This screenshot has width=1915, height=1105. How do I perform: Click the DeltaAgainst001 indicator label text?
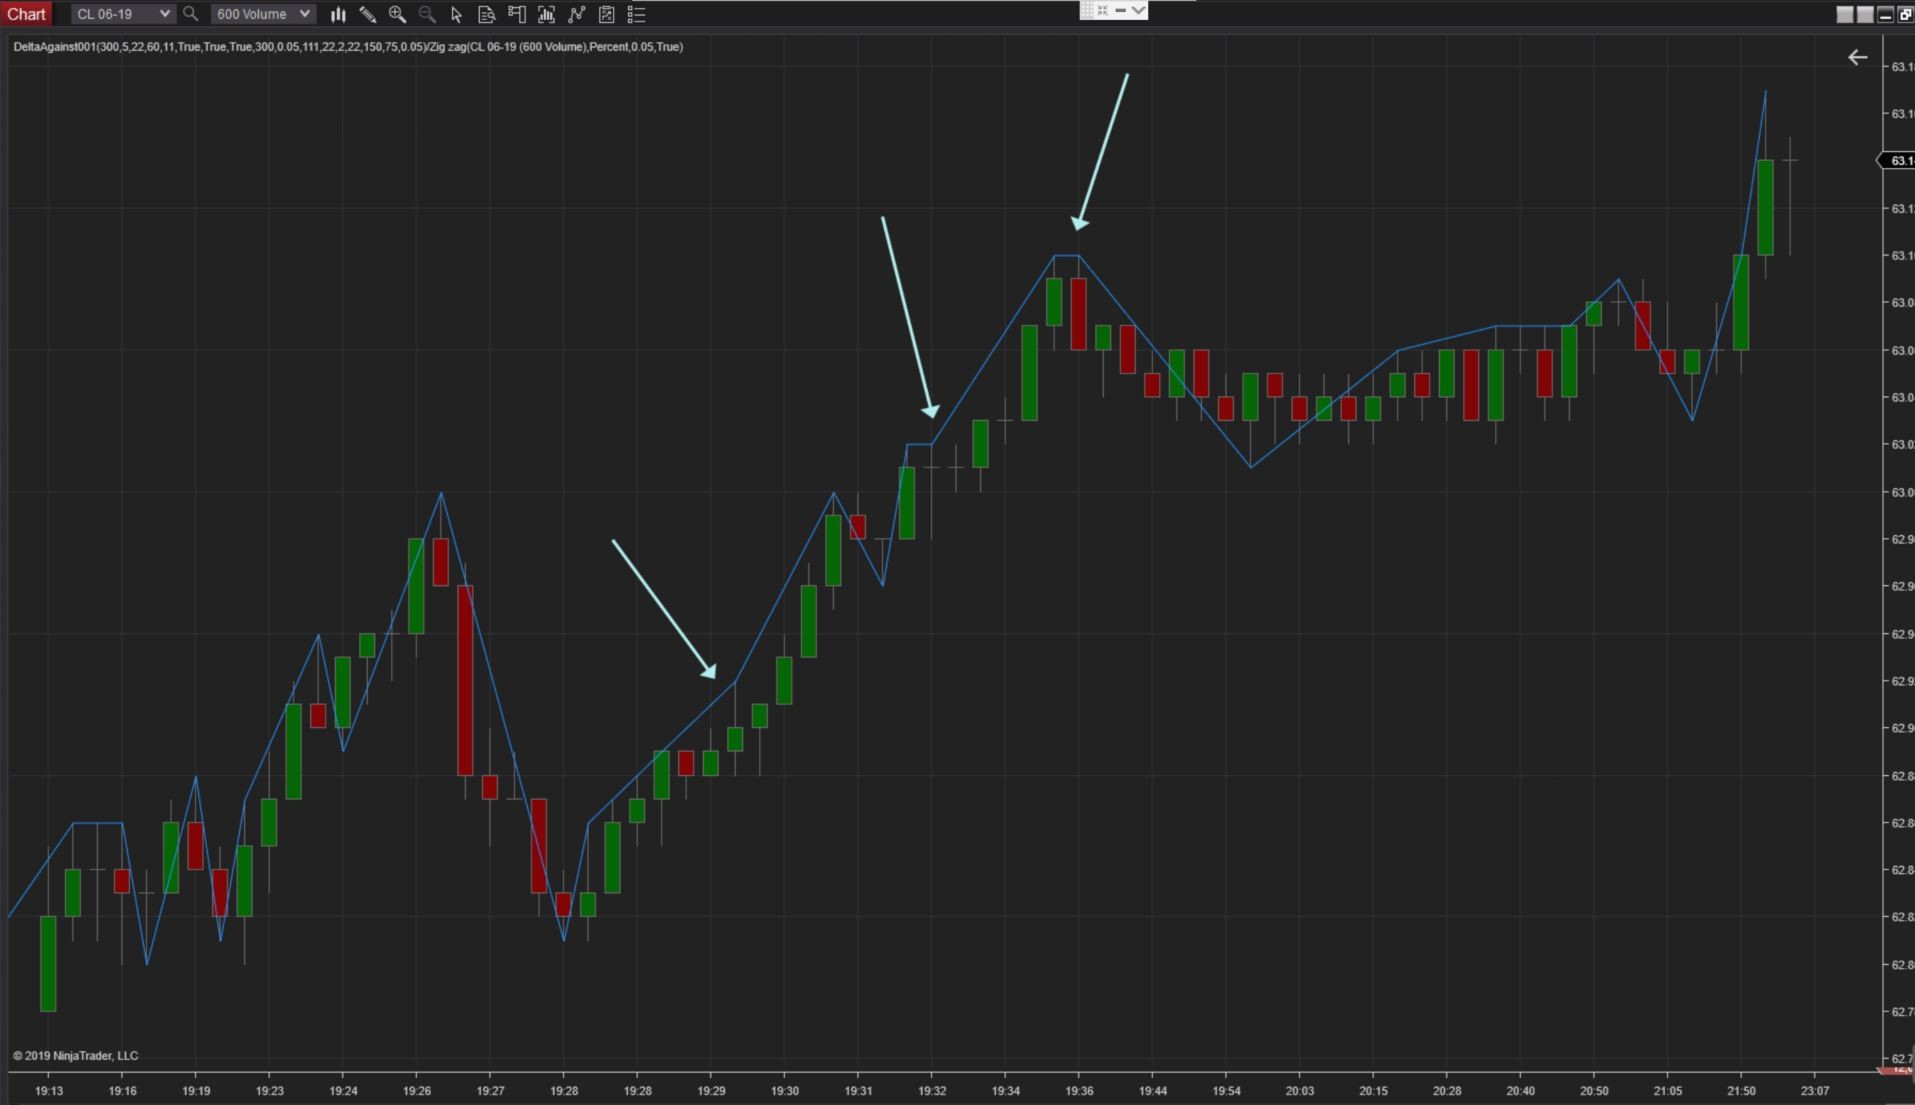coord(348,47)
